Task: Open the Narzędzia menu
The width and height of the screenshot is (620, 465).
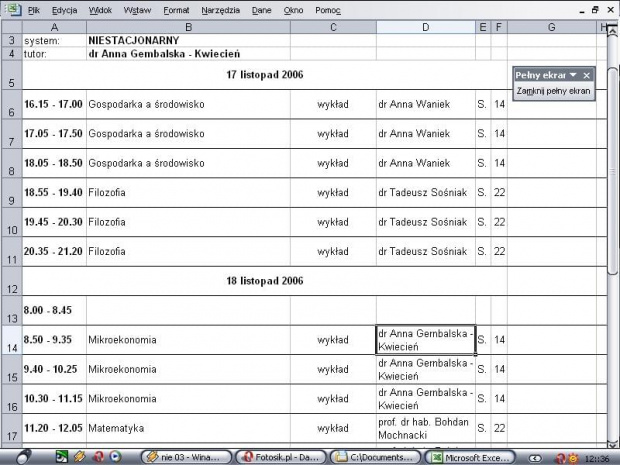Action: (220, 10)
